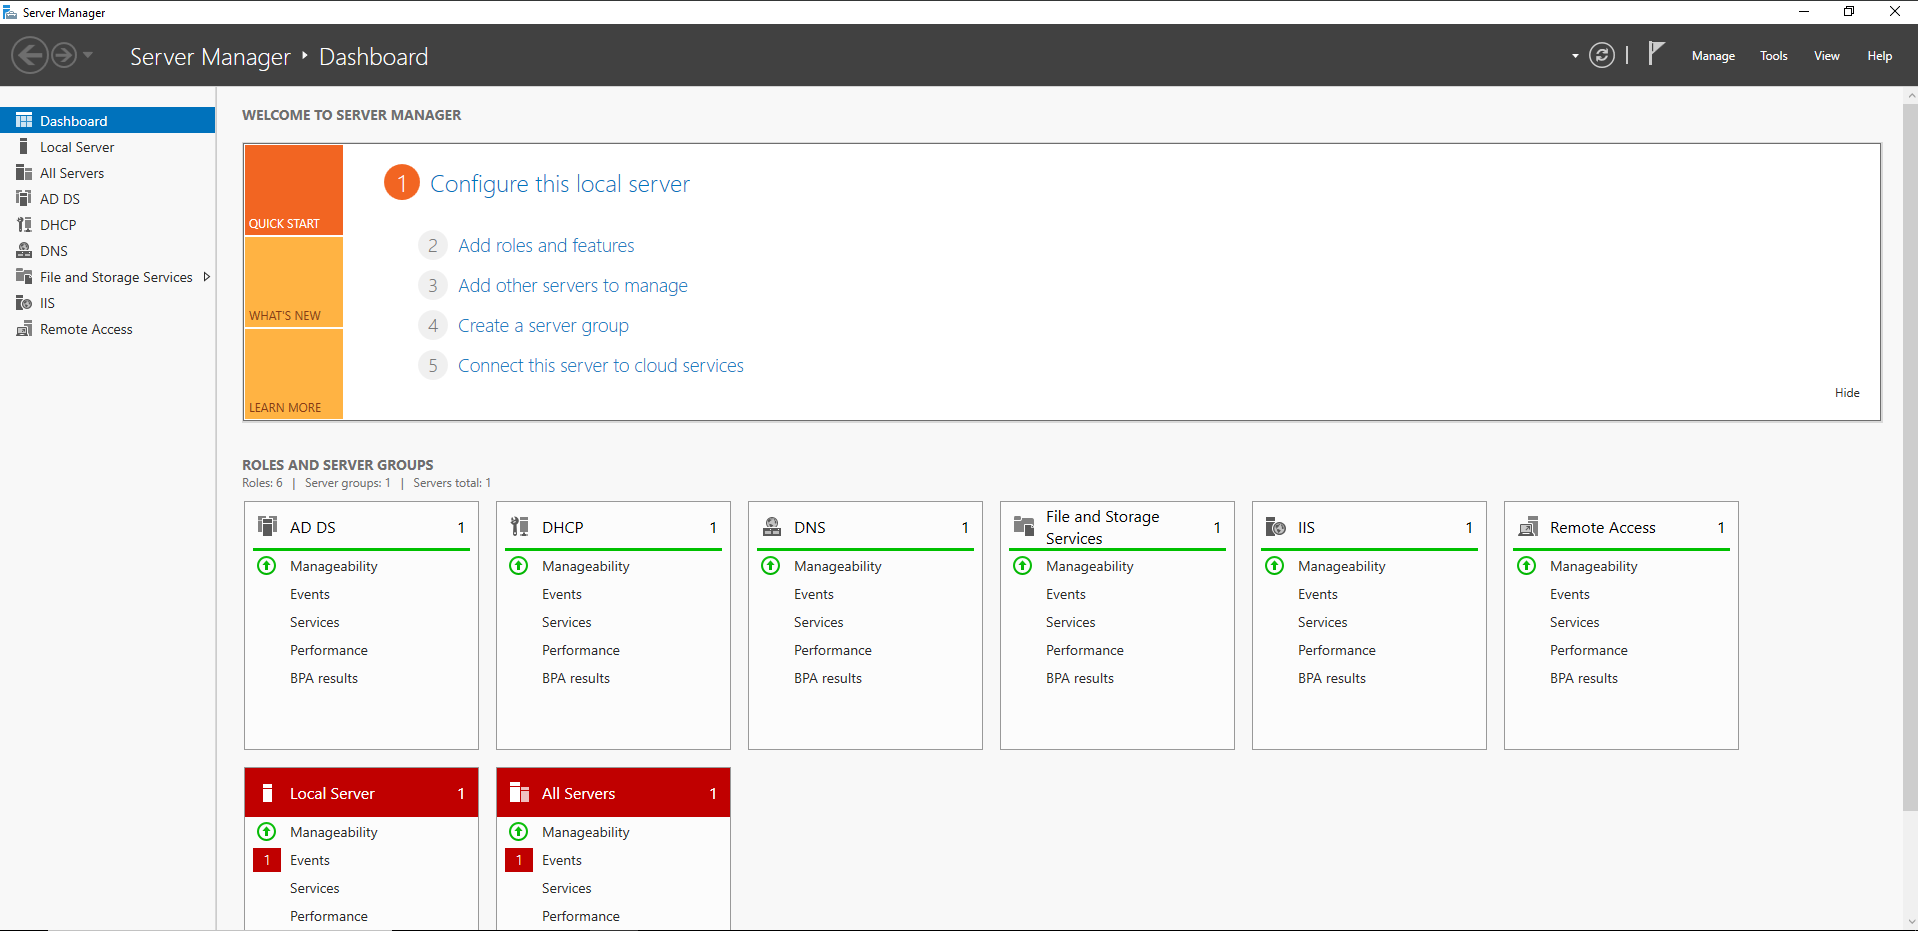Click Create a server group link

click(543, 325)
